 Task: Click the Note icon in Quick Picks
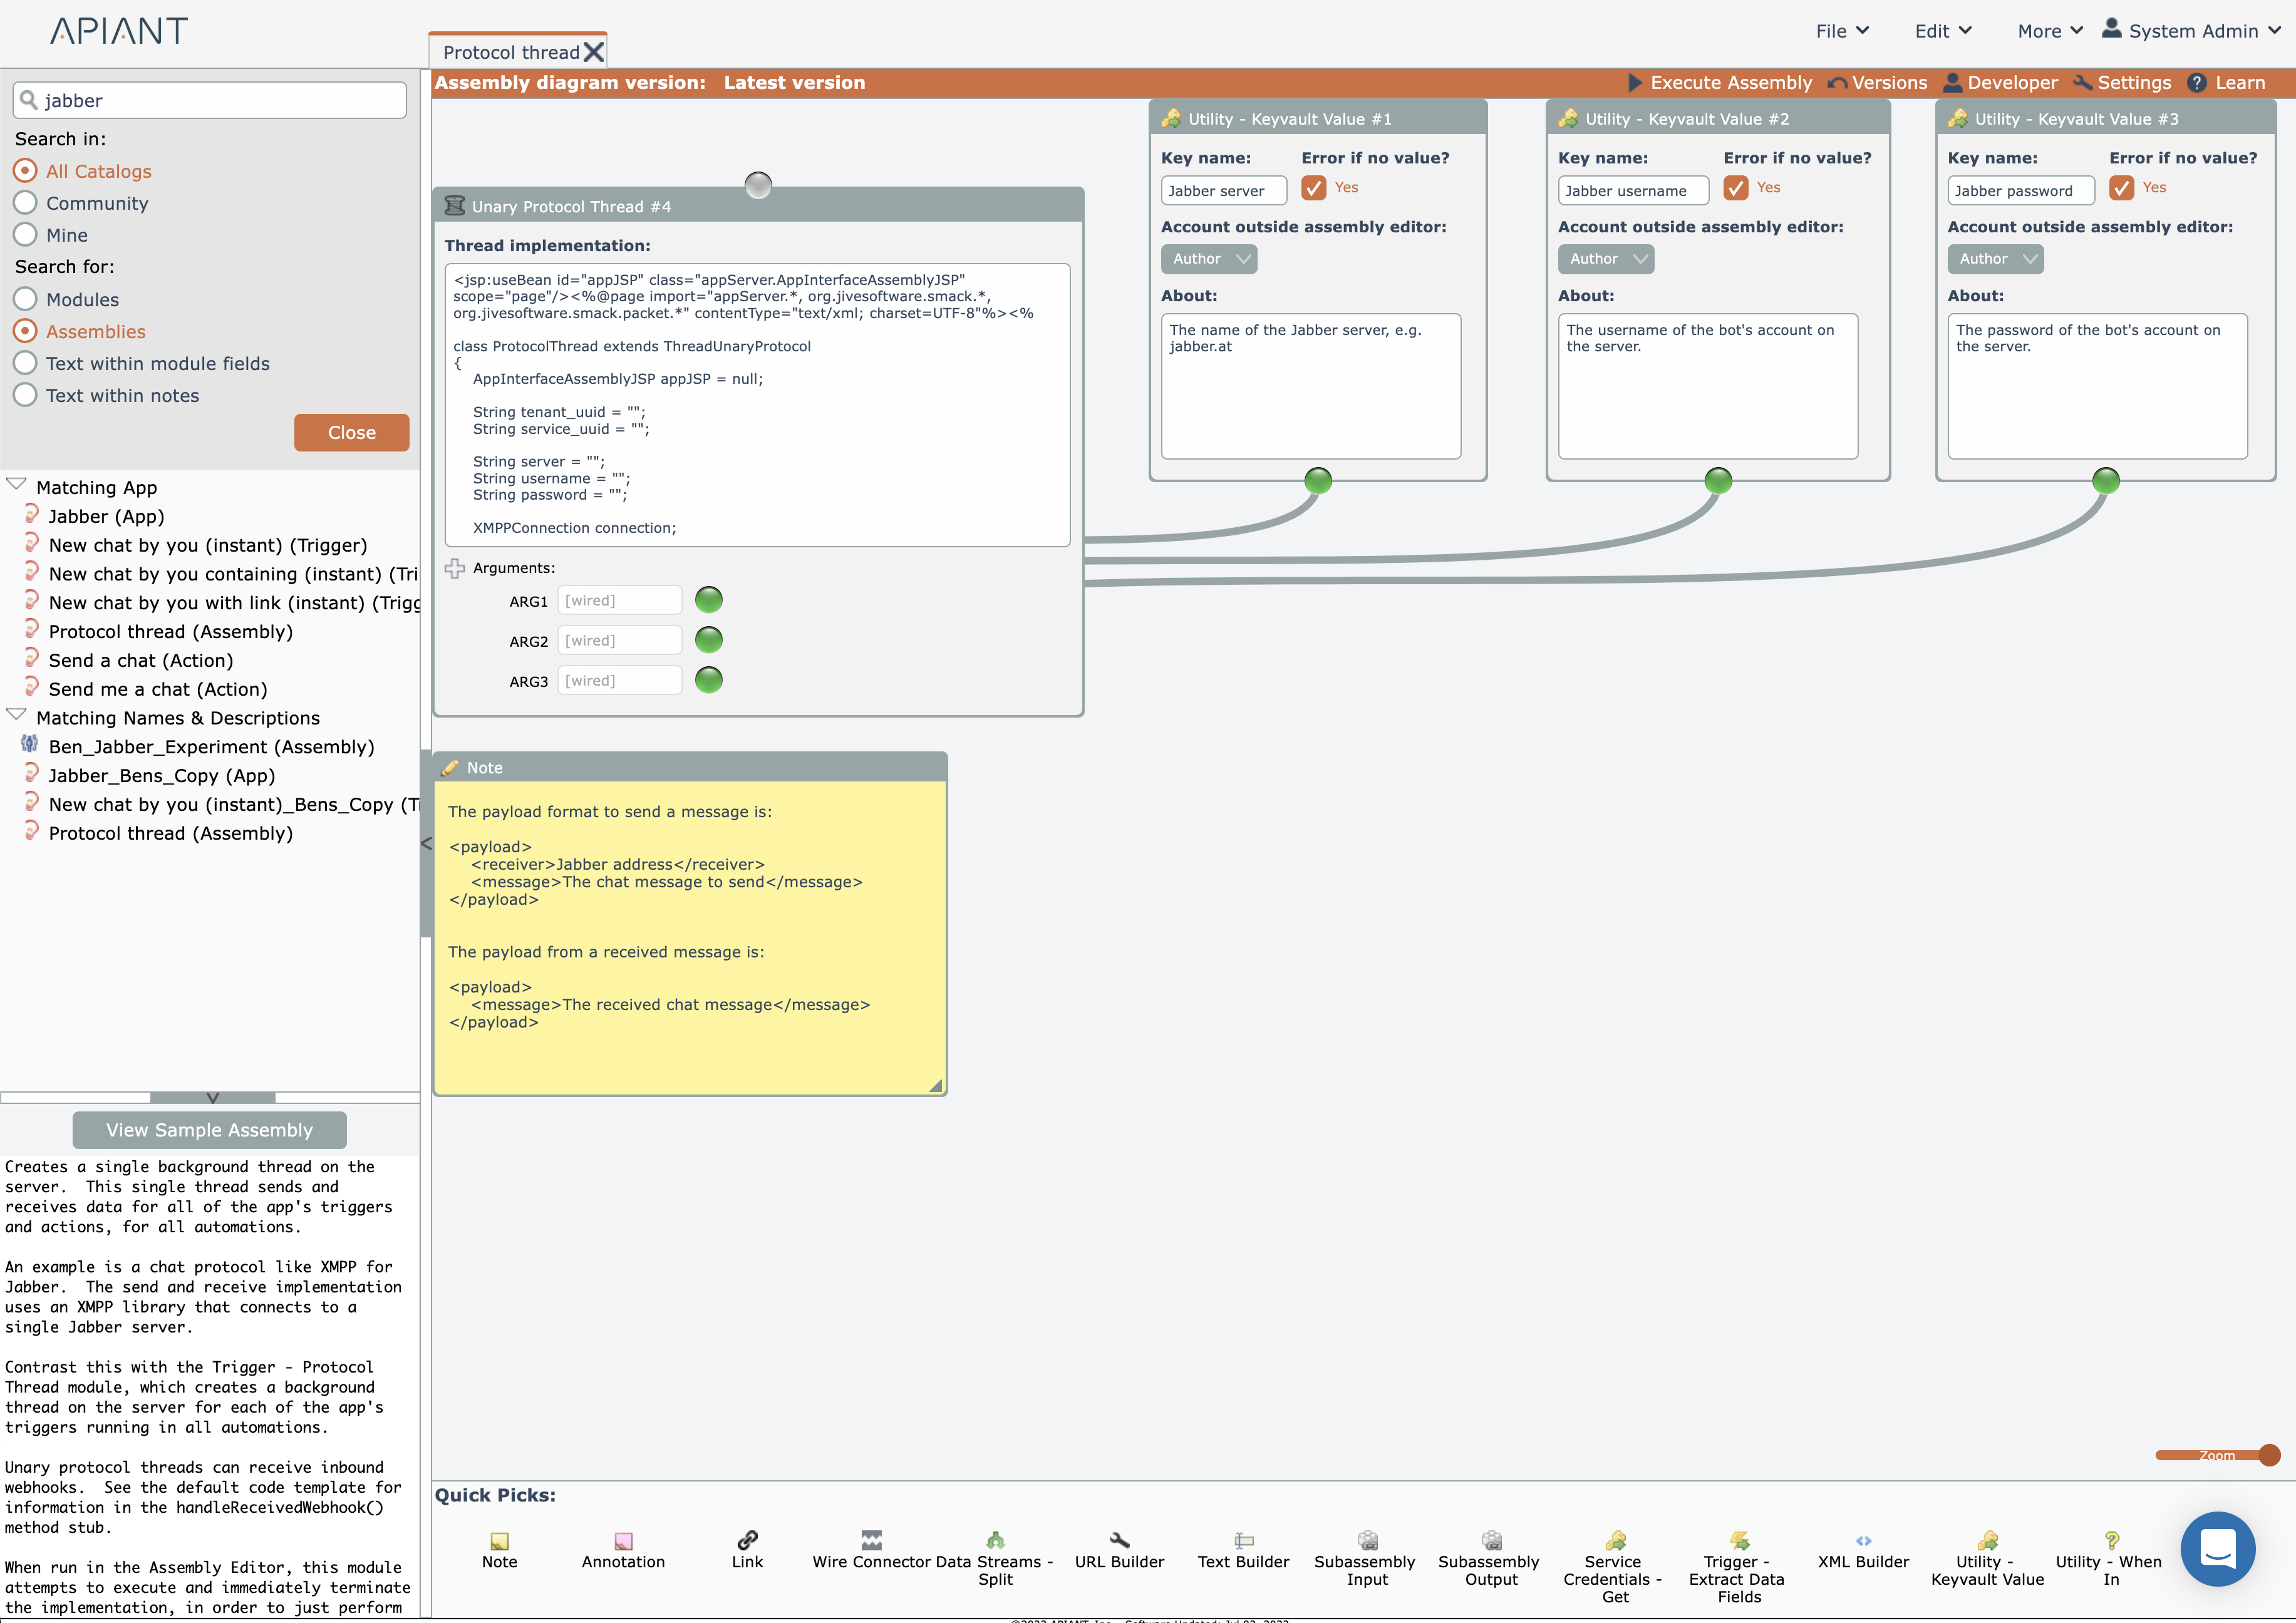tap(499, 1541)
